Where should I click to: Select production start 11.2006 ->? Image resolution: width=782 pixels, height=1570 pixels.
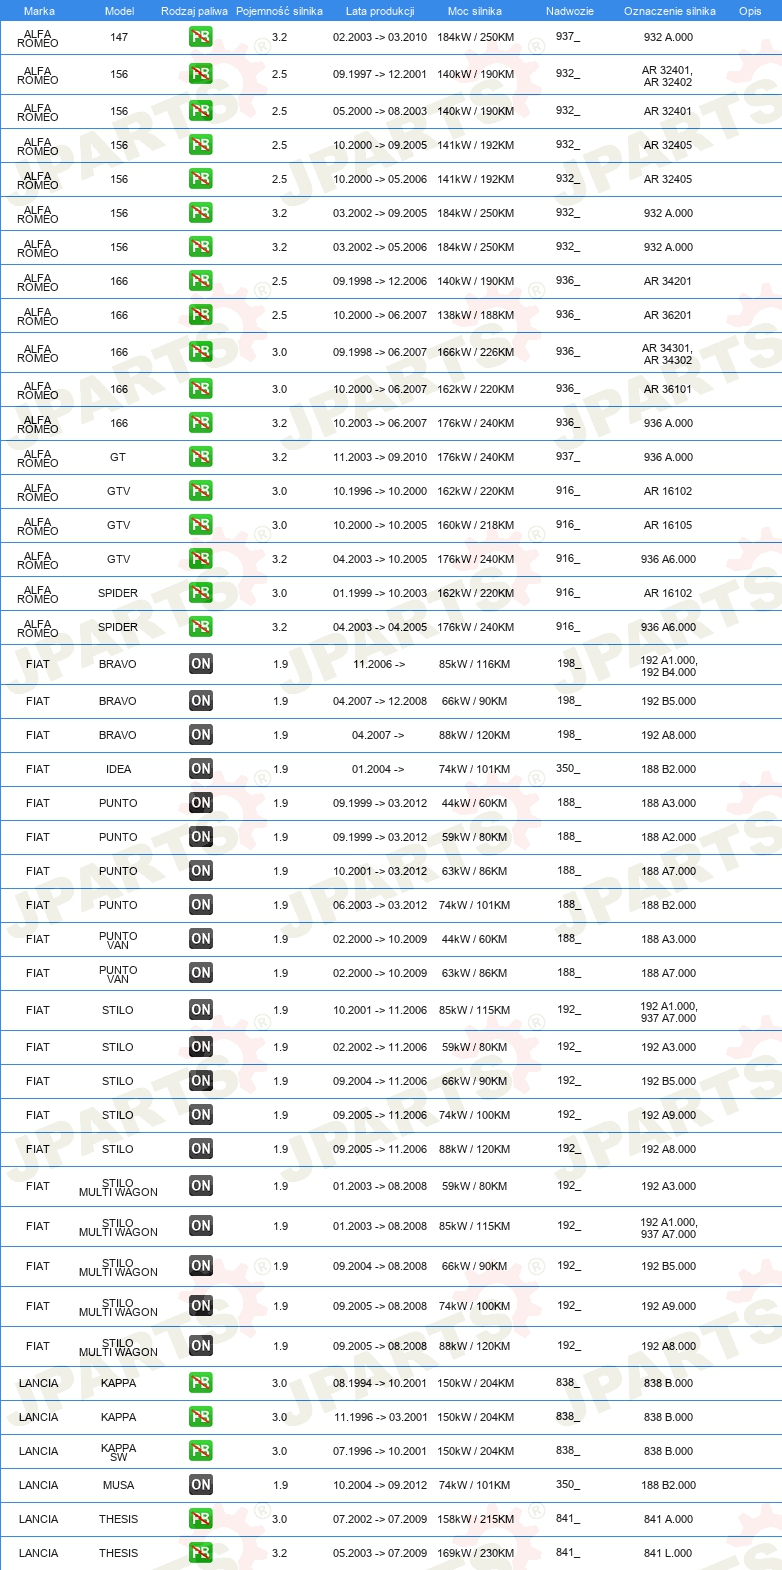pos(379,664)
